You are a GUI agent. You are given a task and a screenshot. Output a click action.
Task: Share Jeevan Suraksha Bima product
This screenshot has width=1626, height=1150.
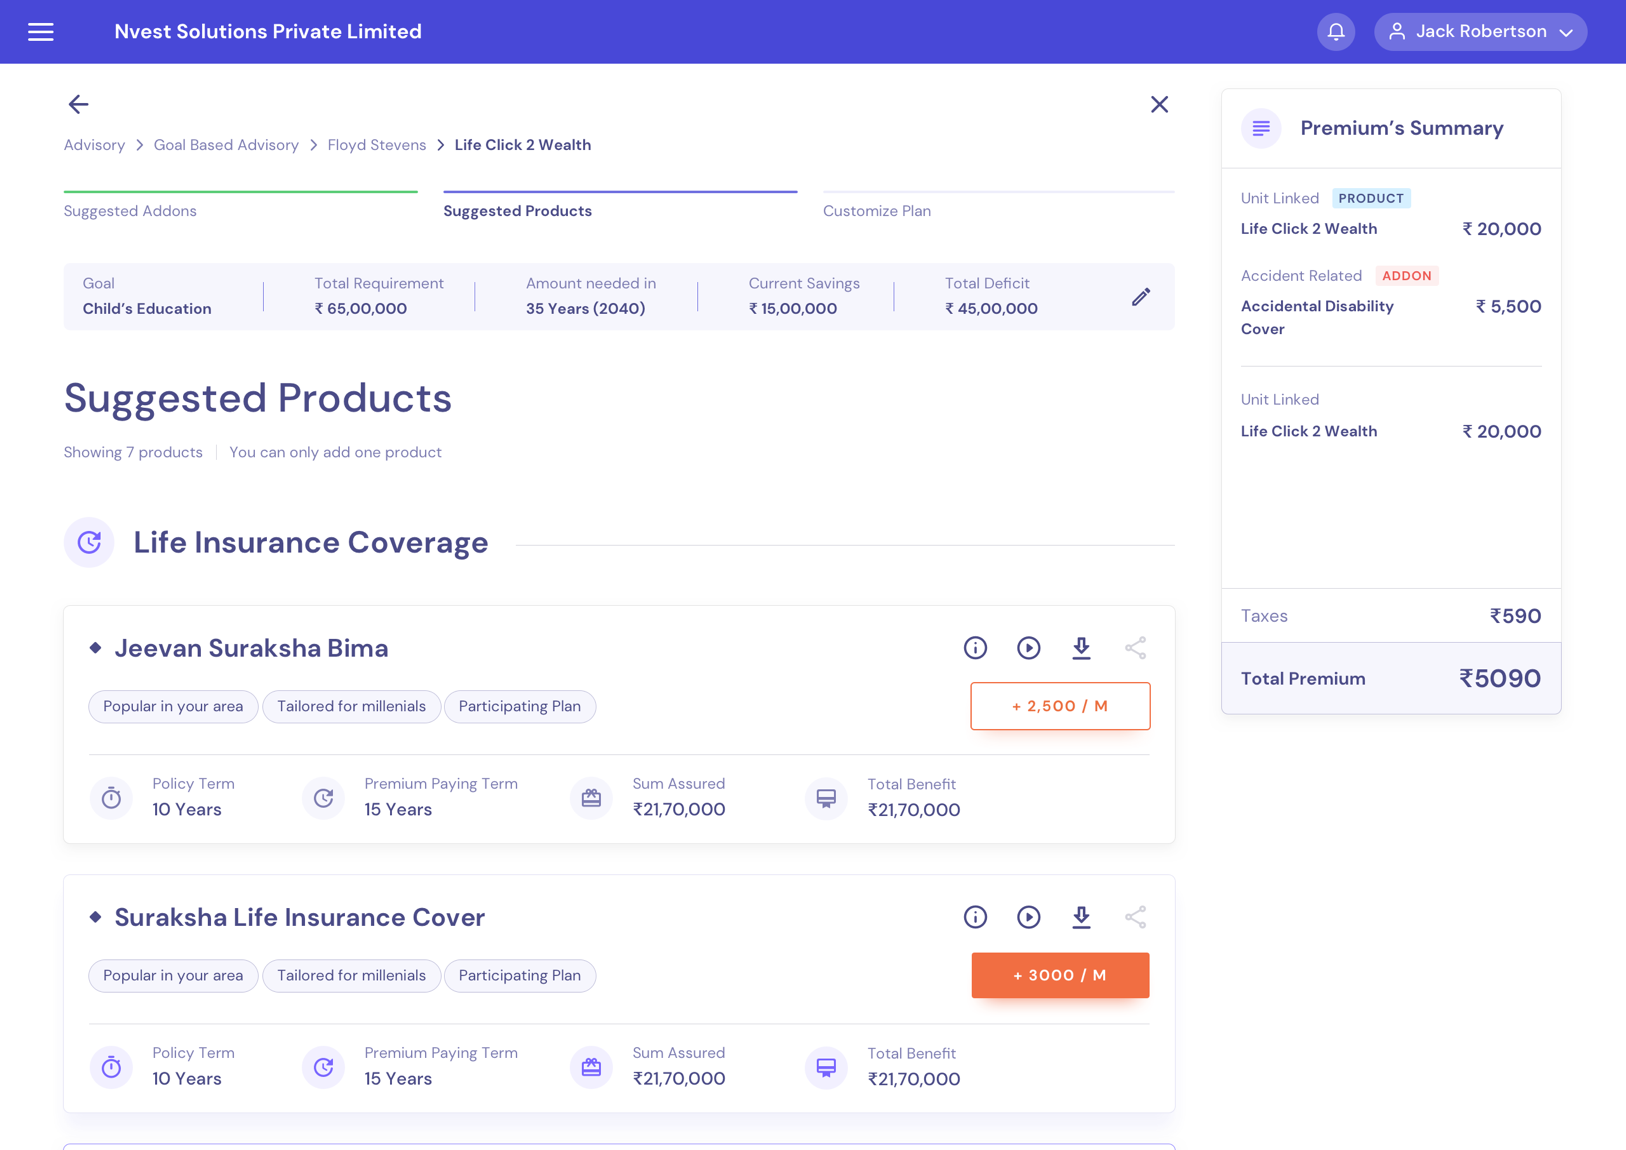coord(1135,648)
